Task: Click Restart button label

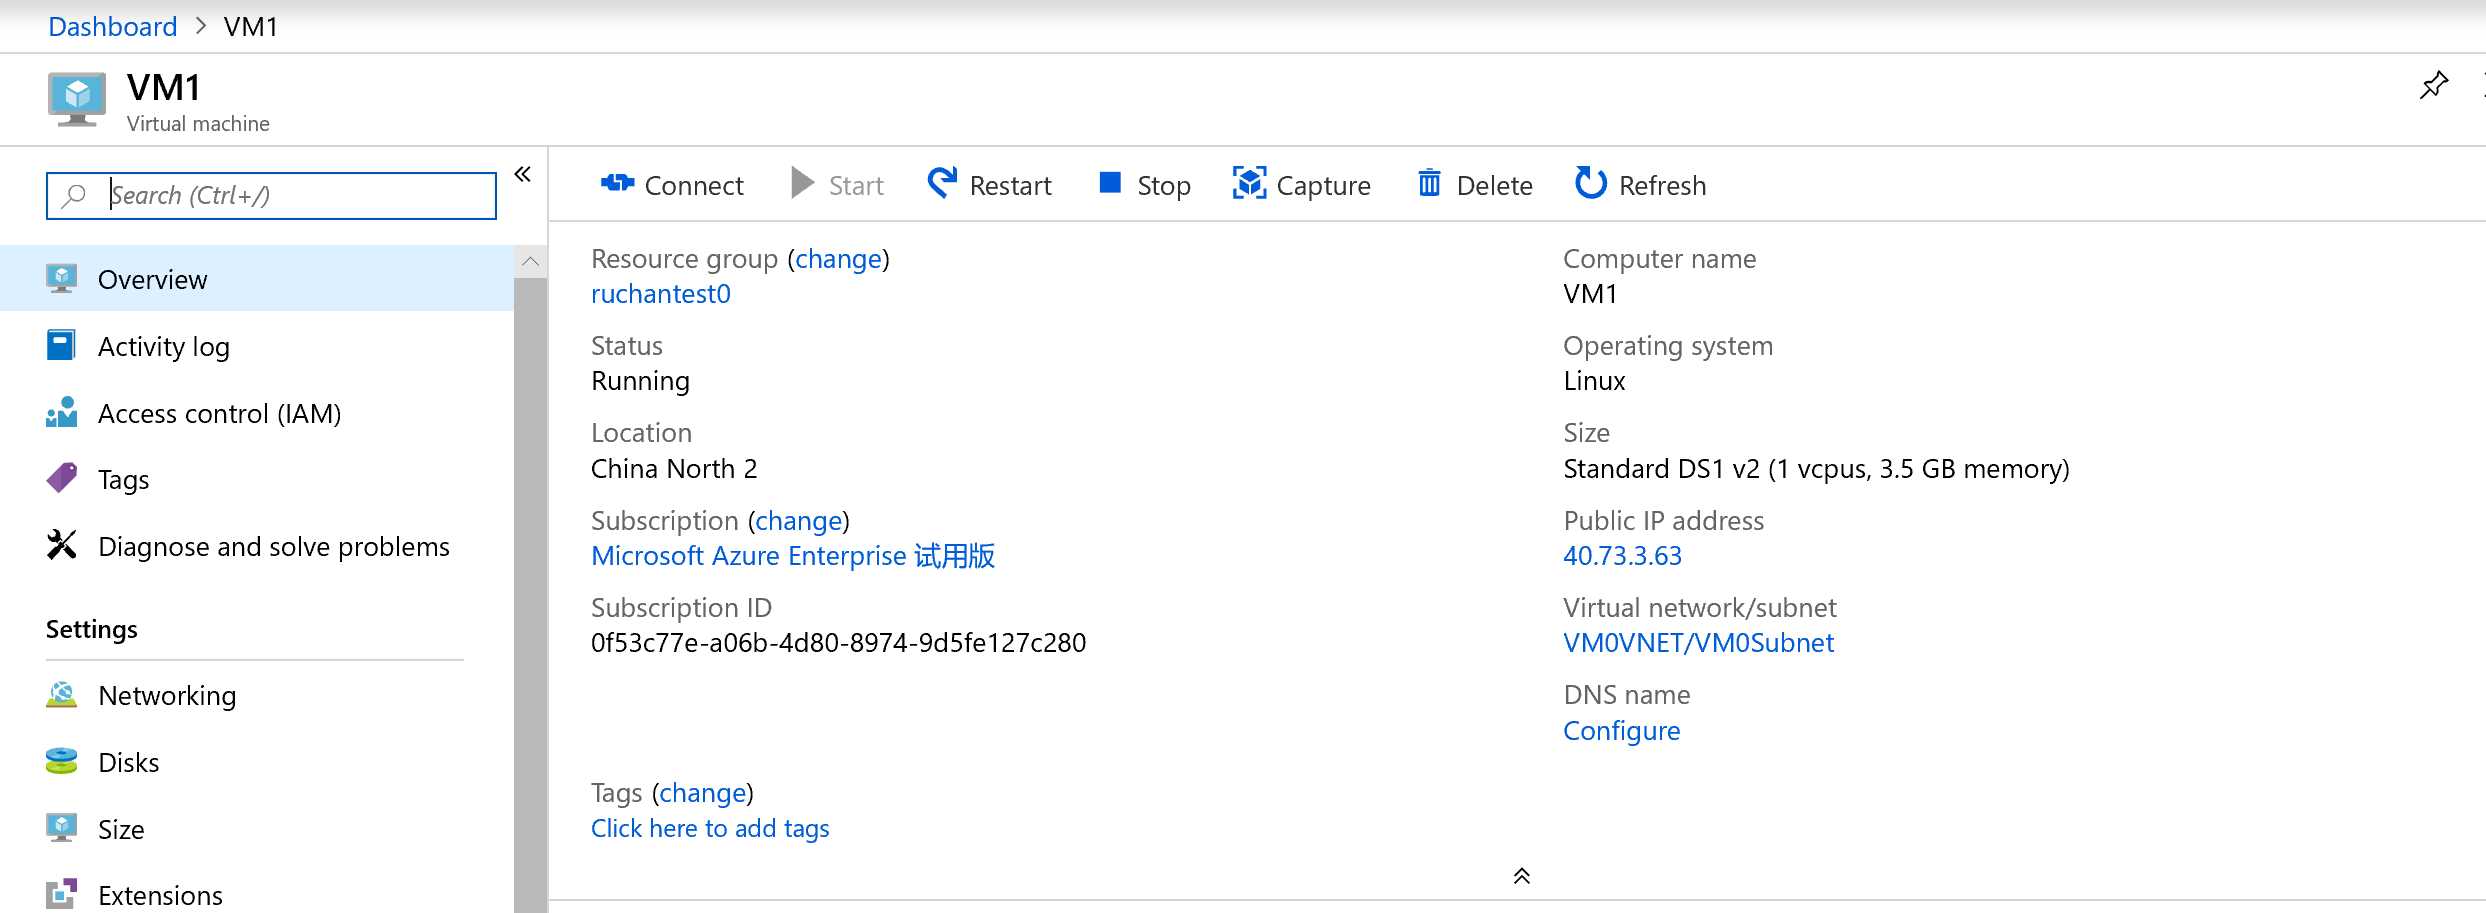Action: [1010, 185]
